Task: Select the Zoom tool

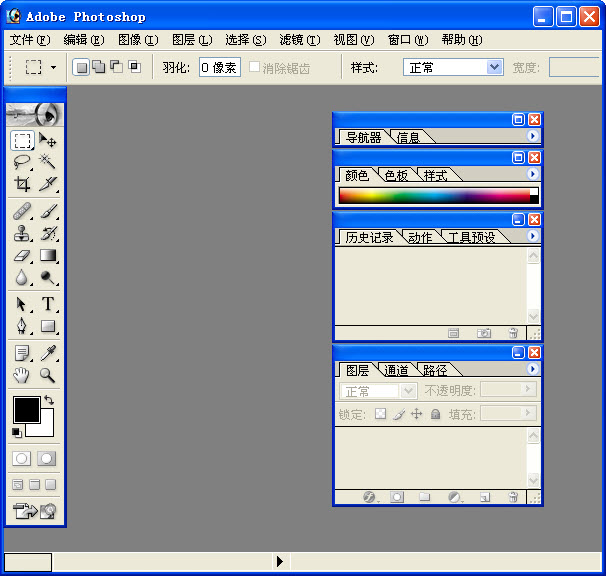Action: (48, 375)
